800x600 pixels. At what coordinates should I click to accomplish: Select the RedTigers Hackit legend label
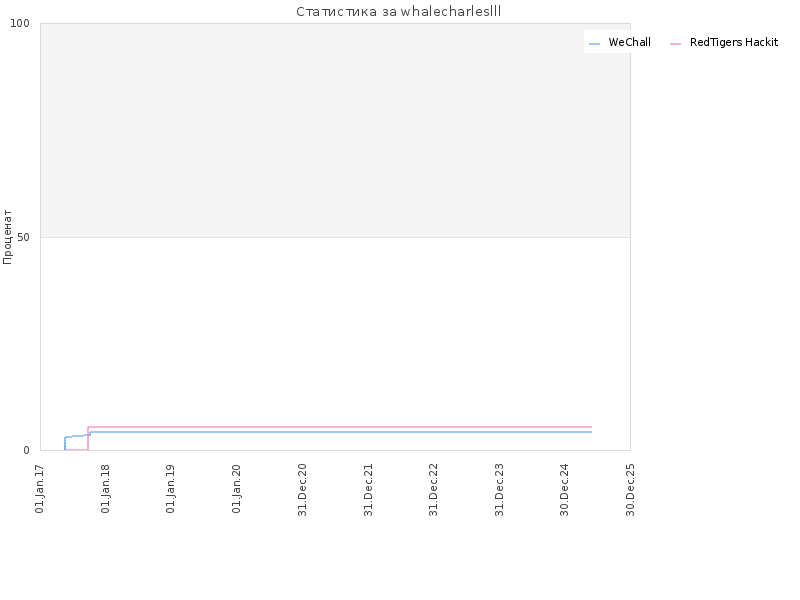point(734,42)
